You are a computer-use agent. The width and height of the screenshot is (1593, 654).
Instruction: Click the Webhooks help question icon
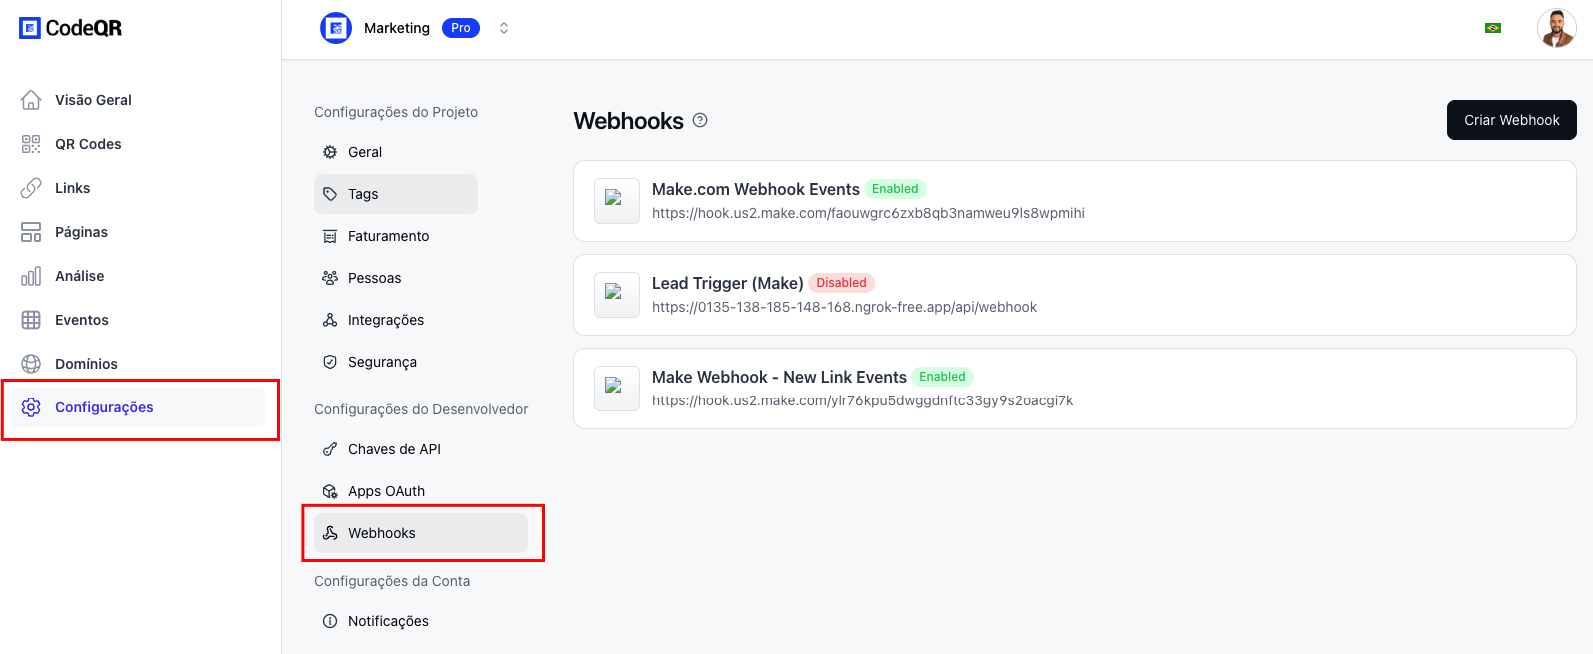(x=700, y=120)
